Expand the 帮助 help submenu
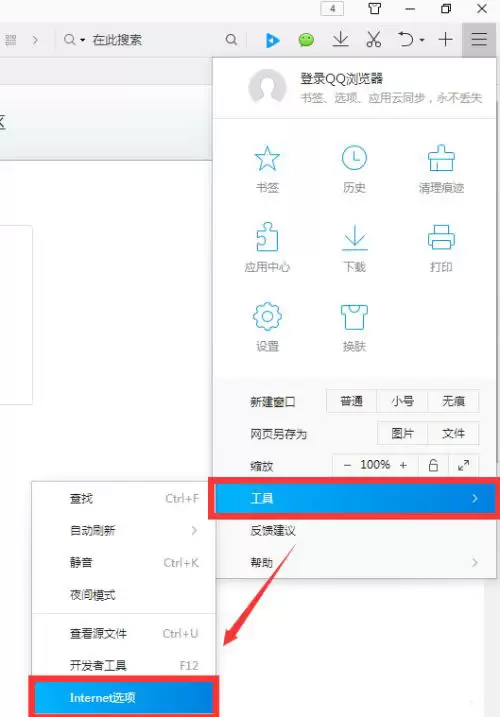The width and height of the screenshot is (500, 717). pos(355,562)
